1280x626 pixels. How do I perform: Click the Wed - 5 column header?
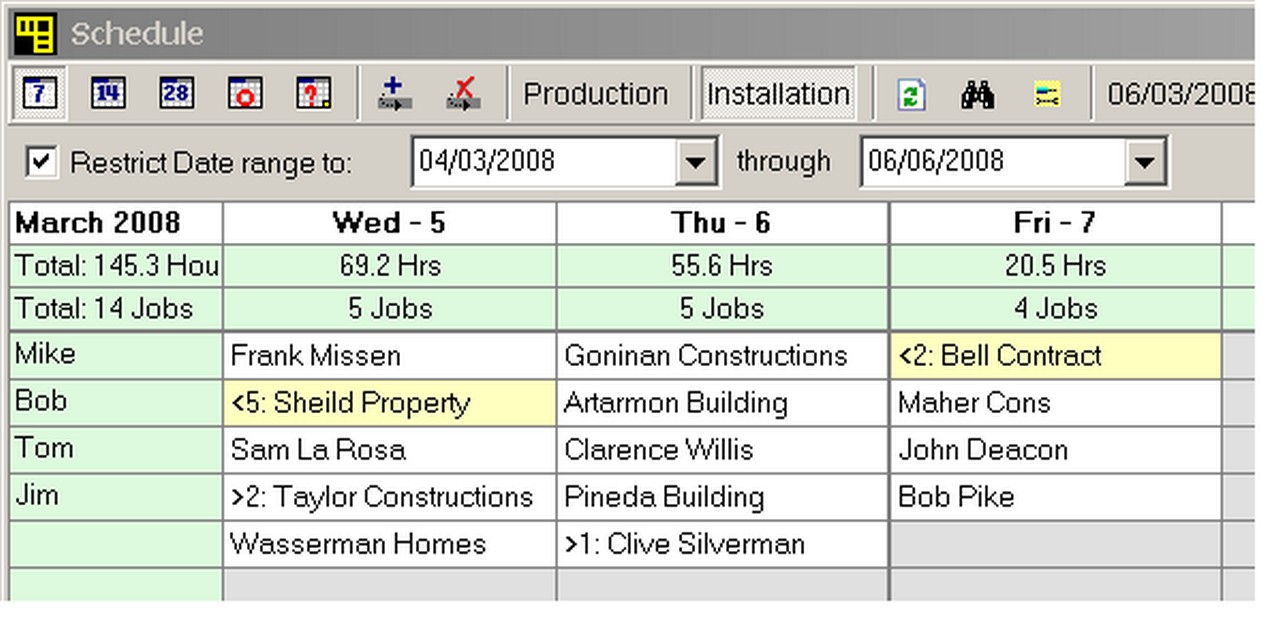point(389,223)
